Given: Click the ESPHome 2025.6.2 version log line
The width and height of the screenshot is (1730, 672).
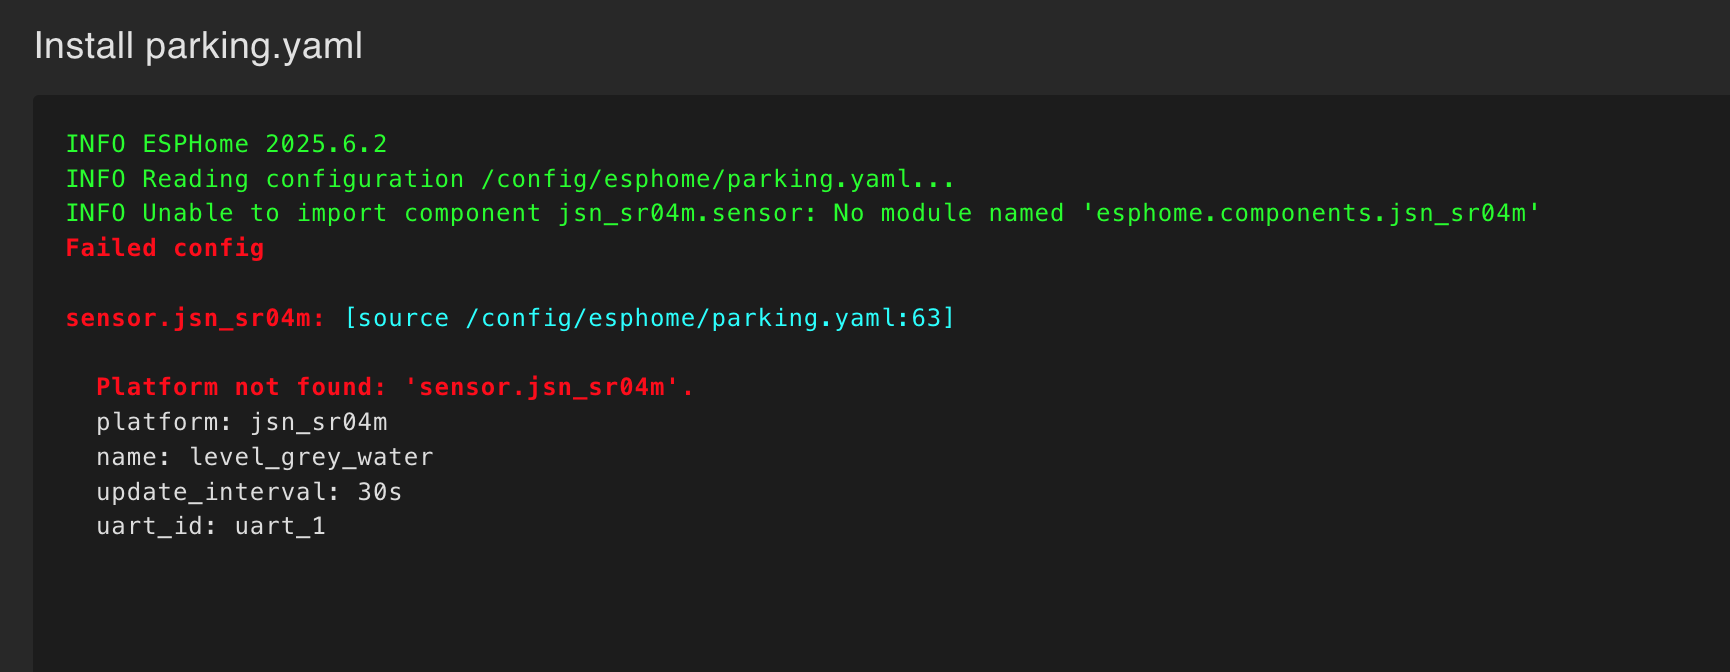Looking at the screenshot, I should pos(226,144).
